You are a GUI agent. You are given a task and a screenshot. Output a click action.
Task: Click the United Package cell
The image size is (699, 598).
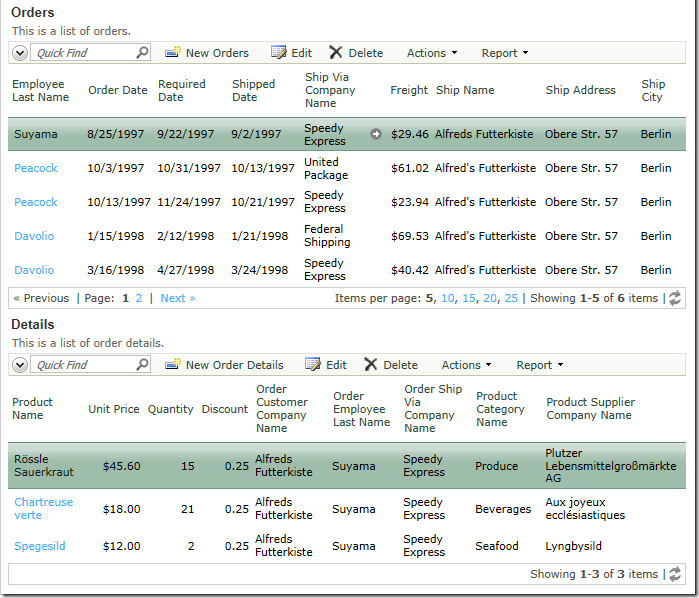pos(326,168)
